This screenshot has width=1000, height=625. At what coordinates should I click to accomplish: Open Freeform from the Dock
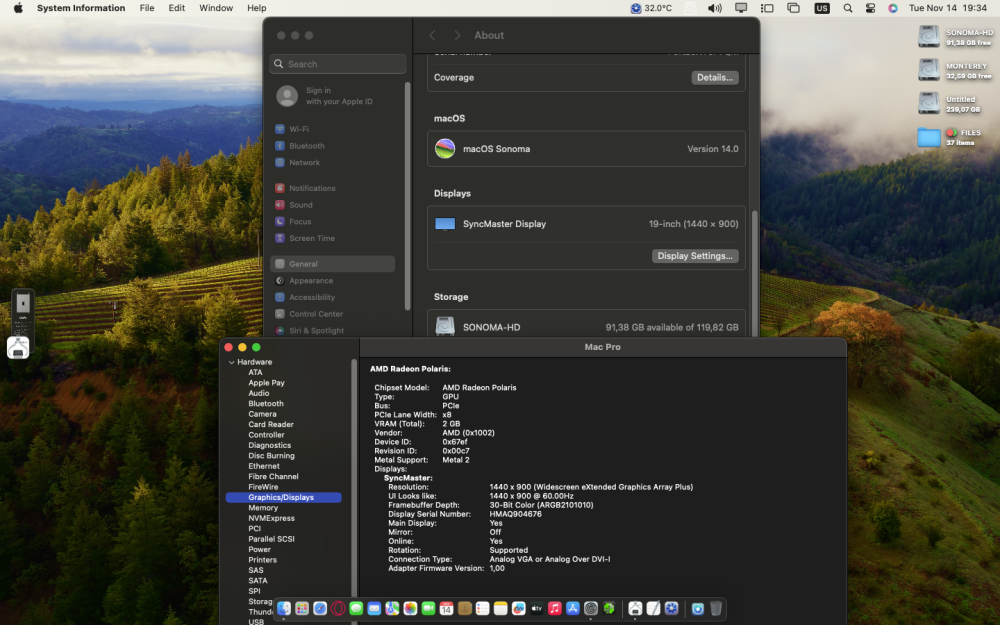(518, 608)
